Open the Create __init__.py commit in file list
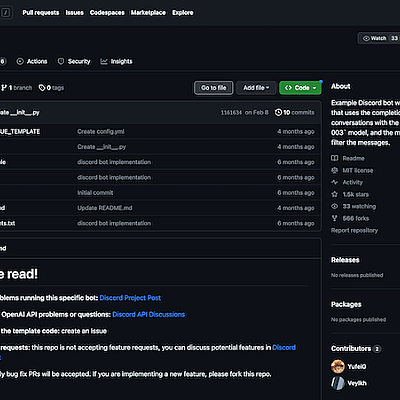Viewport: 400px width, 400px height. 101,147
